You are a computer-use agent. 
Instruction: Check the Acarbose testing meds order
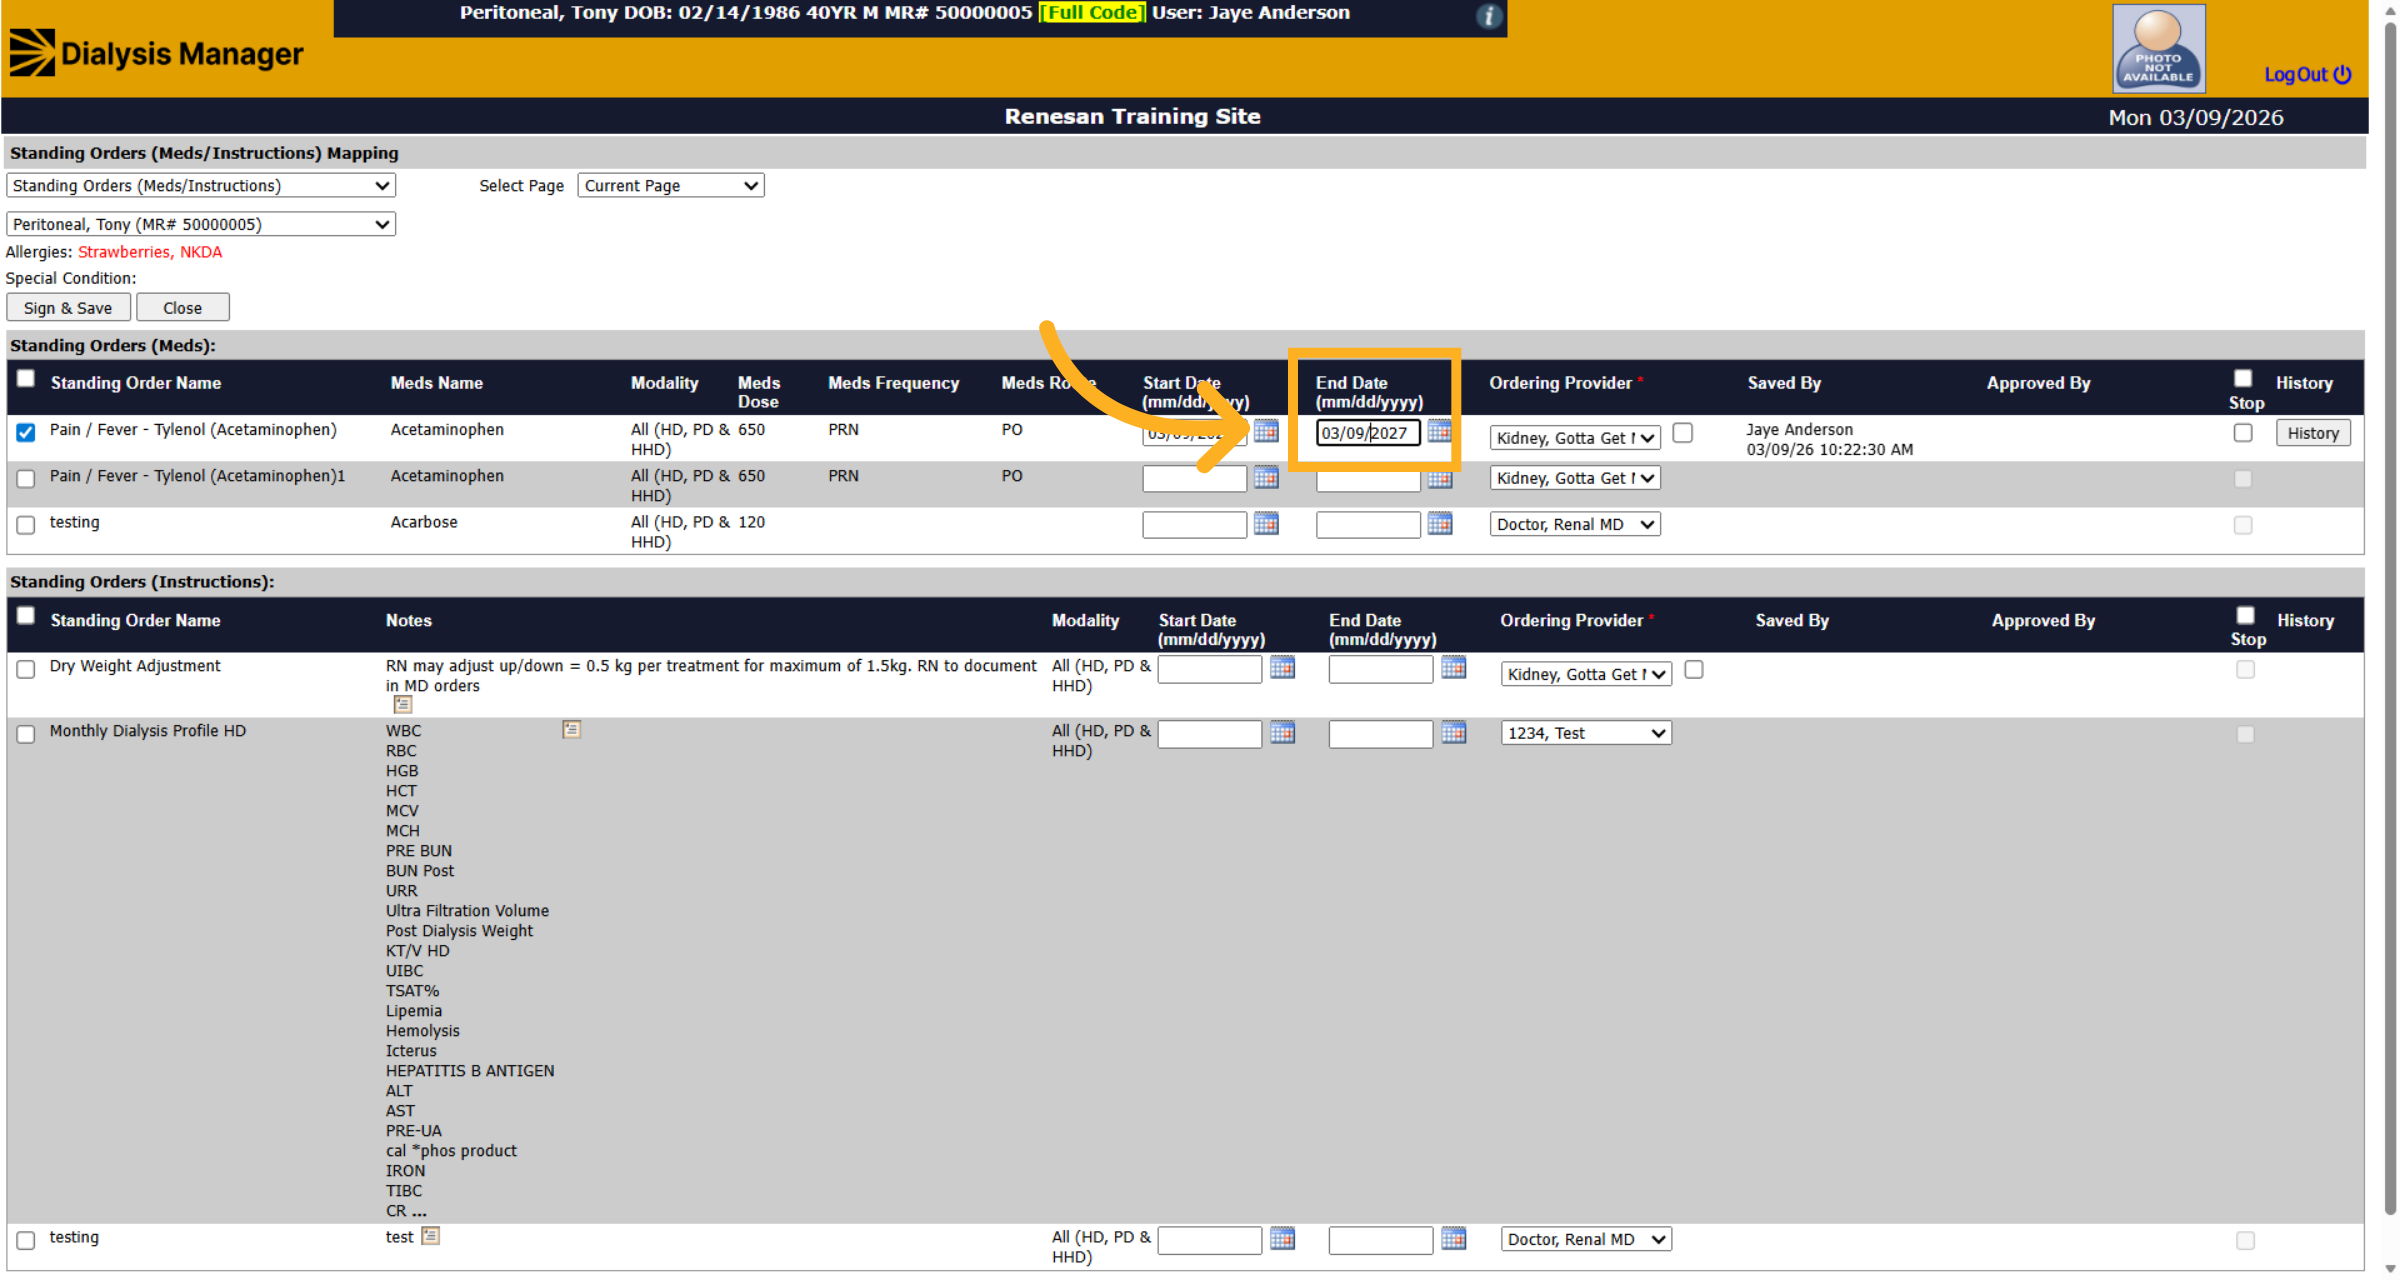tap(26, 524)
